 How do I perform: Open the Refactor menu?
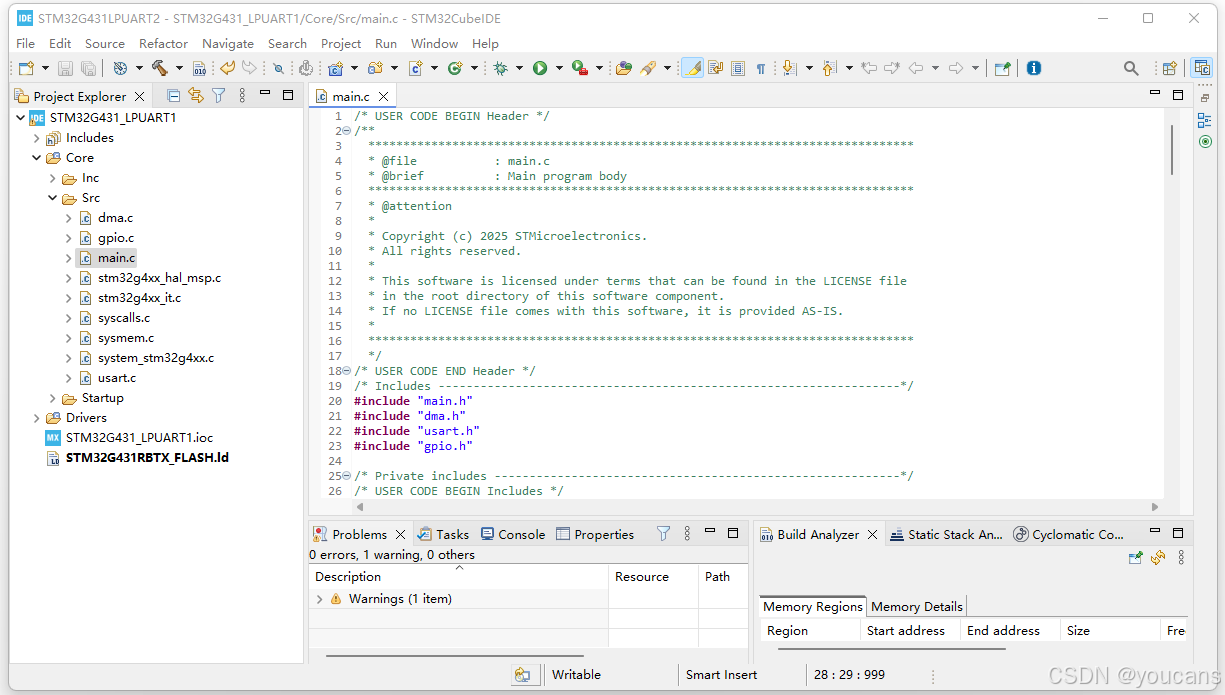pos(163,43)
